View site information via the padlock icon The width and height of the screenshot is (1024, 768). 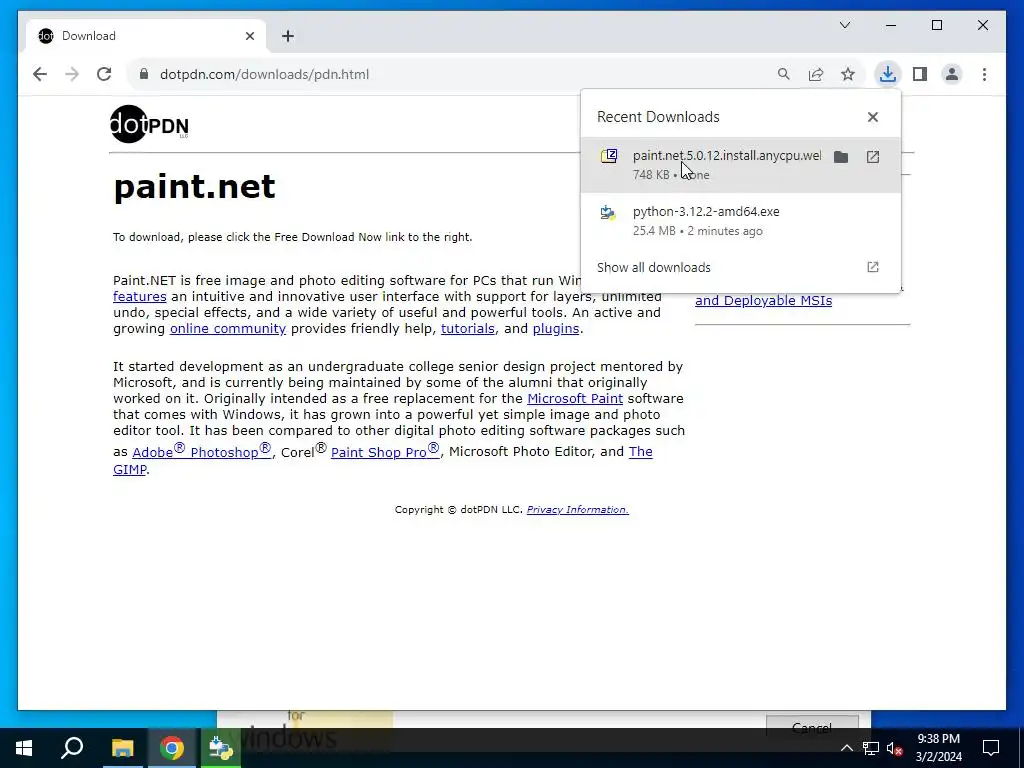(144, 74)
